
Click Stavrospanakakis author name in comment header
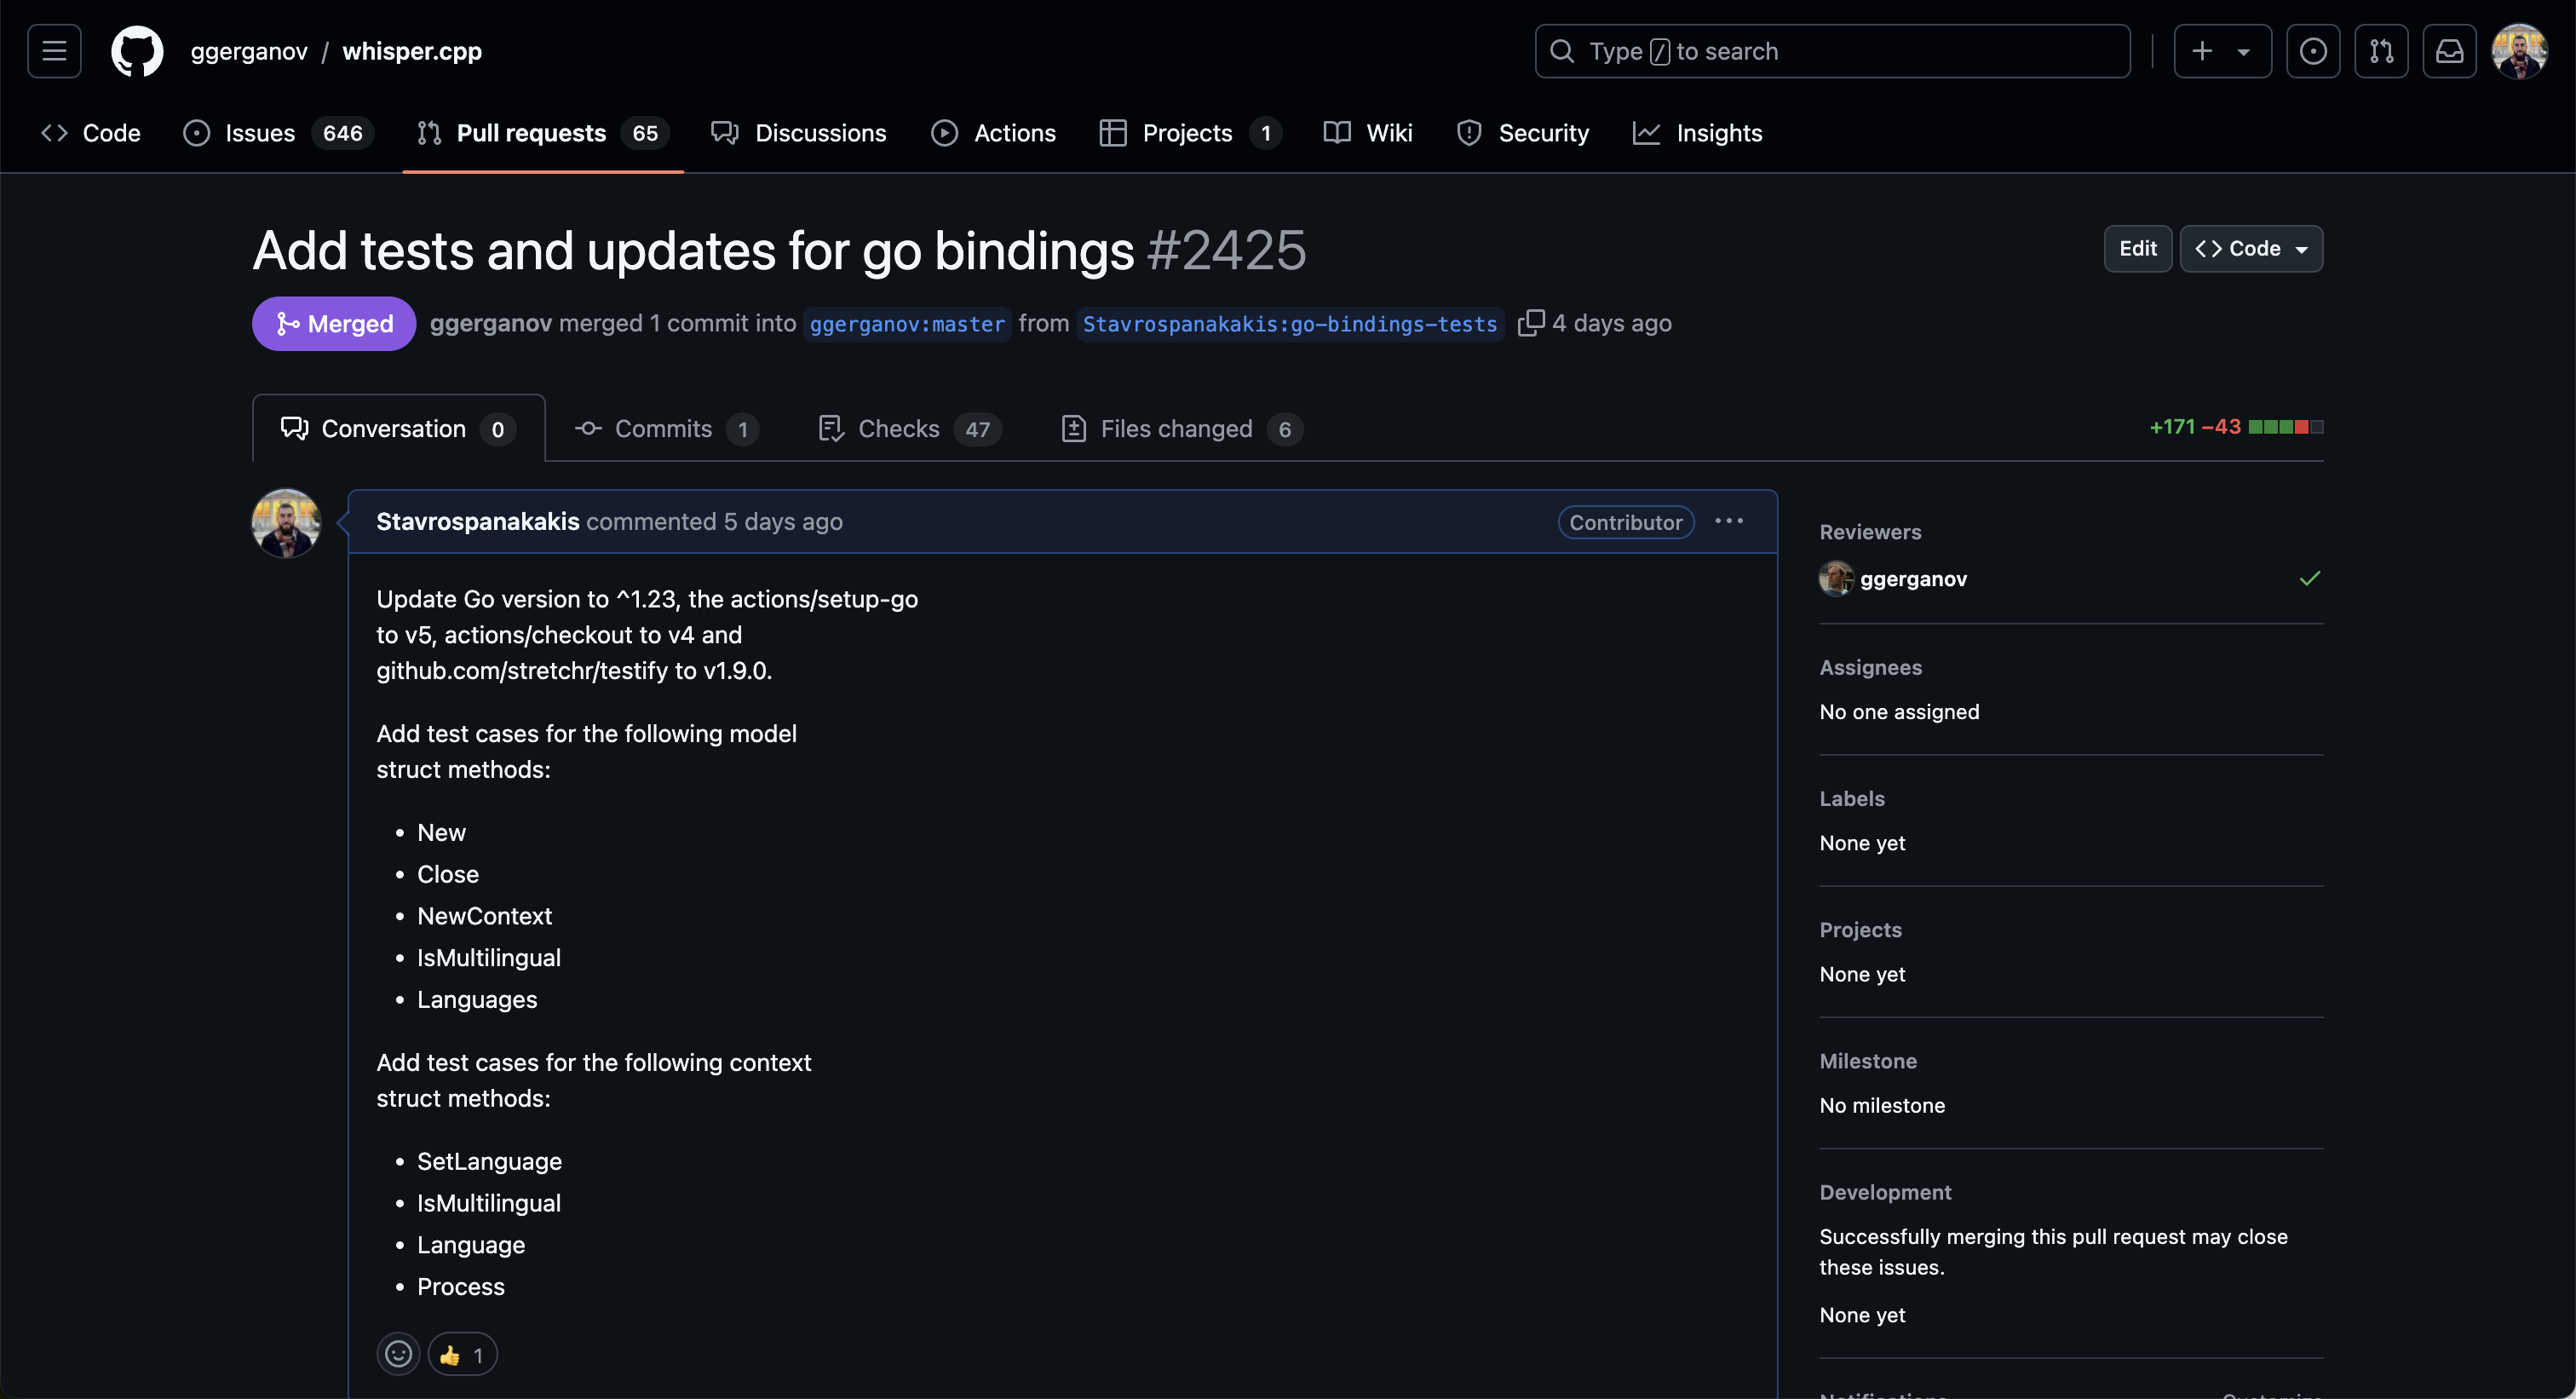click(477, 521)
